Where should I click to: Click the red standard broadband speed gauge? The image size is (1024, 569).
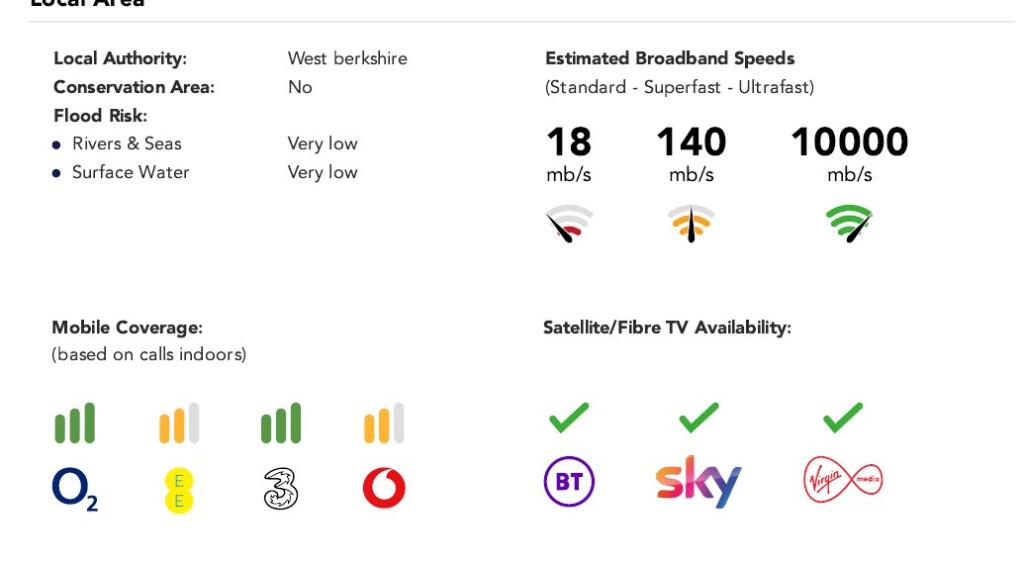tap(569, 223)
